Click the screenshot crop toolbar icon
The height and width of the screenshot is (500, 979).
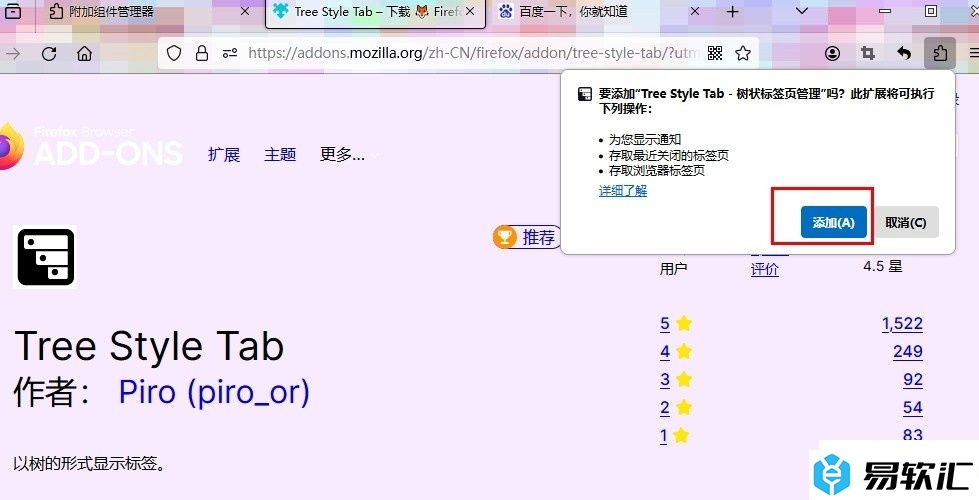click(x=868, y=54)
